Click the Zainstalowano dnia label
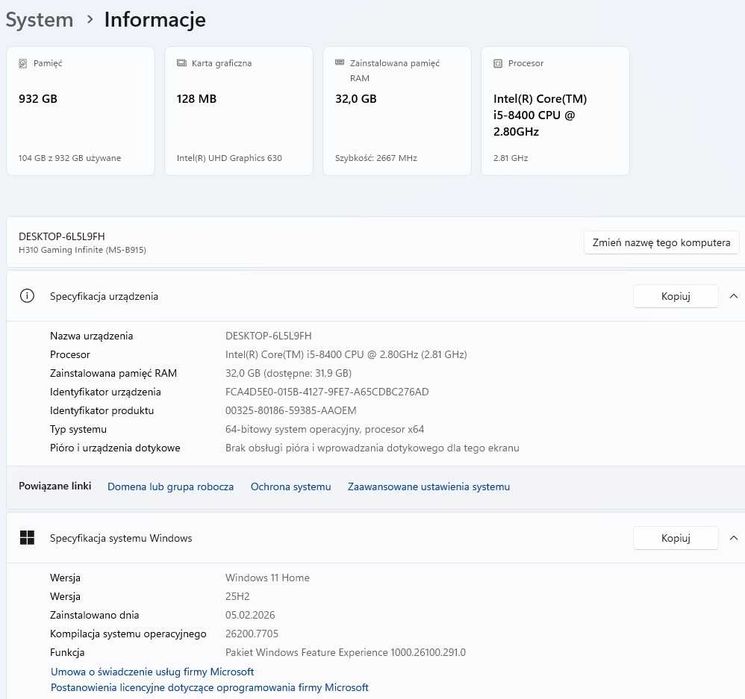Viewport: 745px width, 699px height. (95, 615)
